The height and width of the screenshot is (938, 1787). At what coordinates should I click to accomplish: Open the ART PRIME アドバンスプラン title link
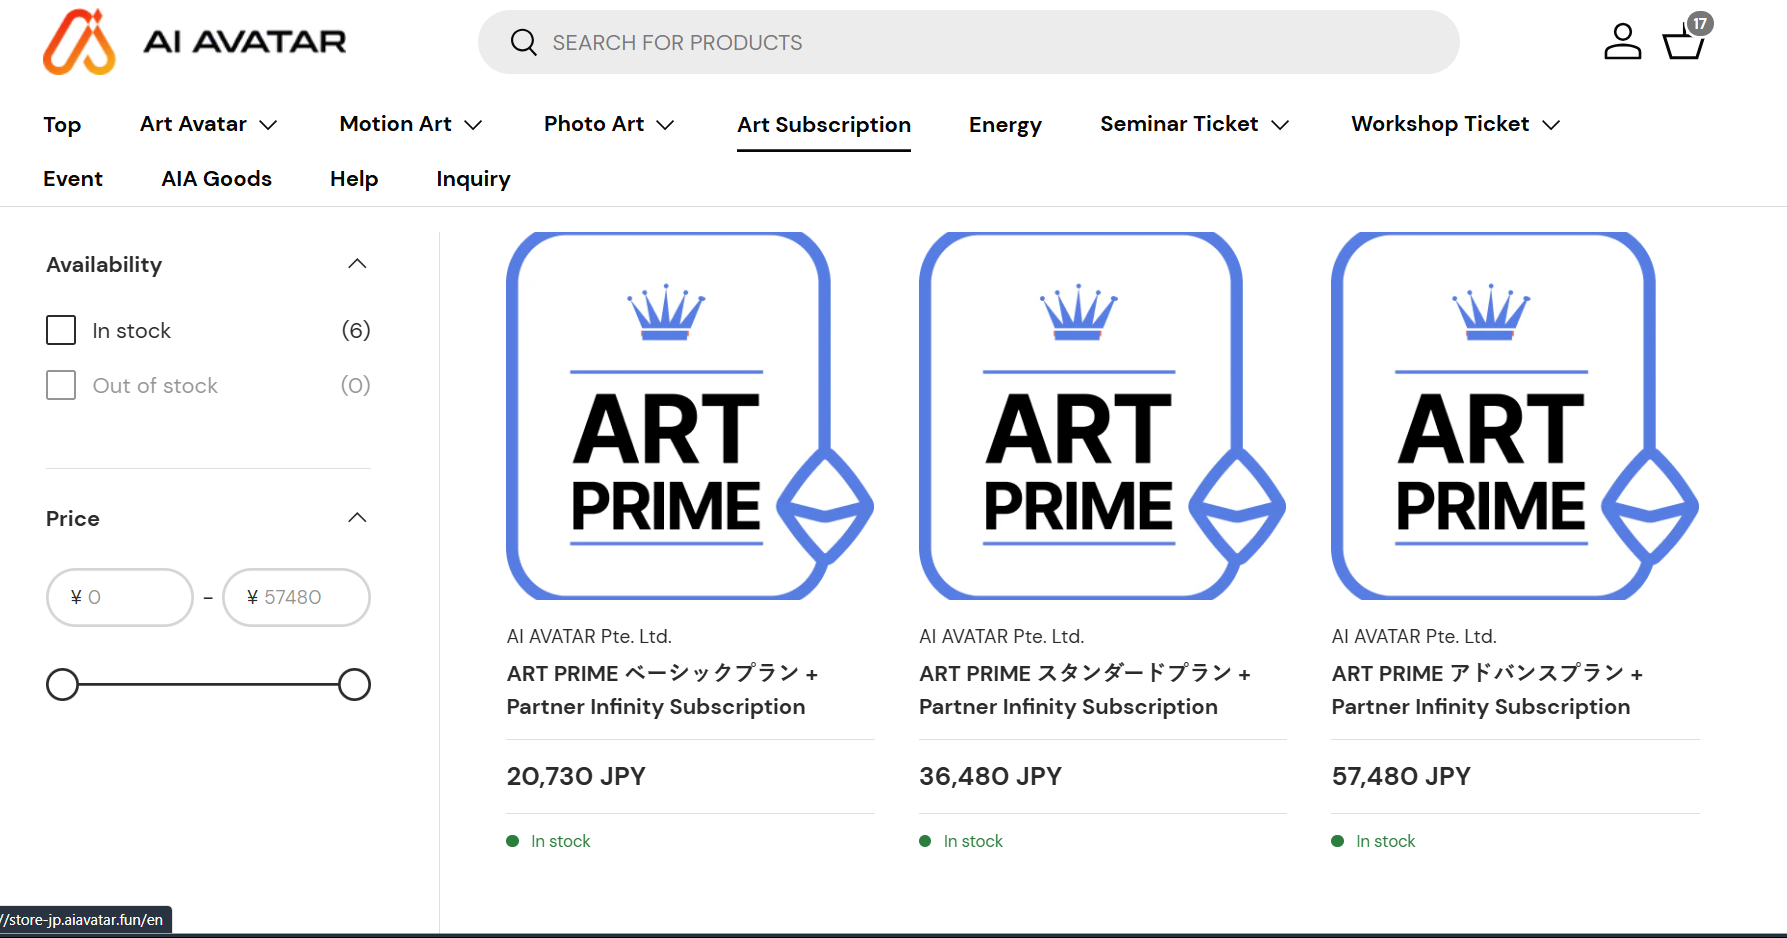click(x=1488, y=690)
